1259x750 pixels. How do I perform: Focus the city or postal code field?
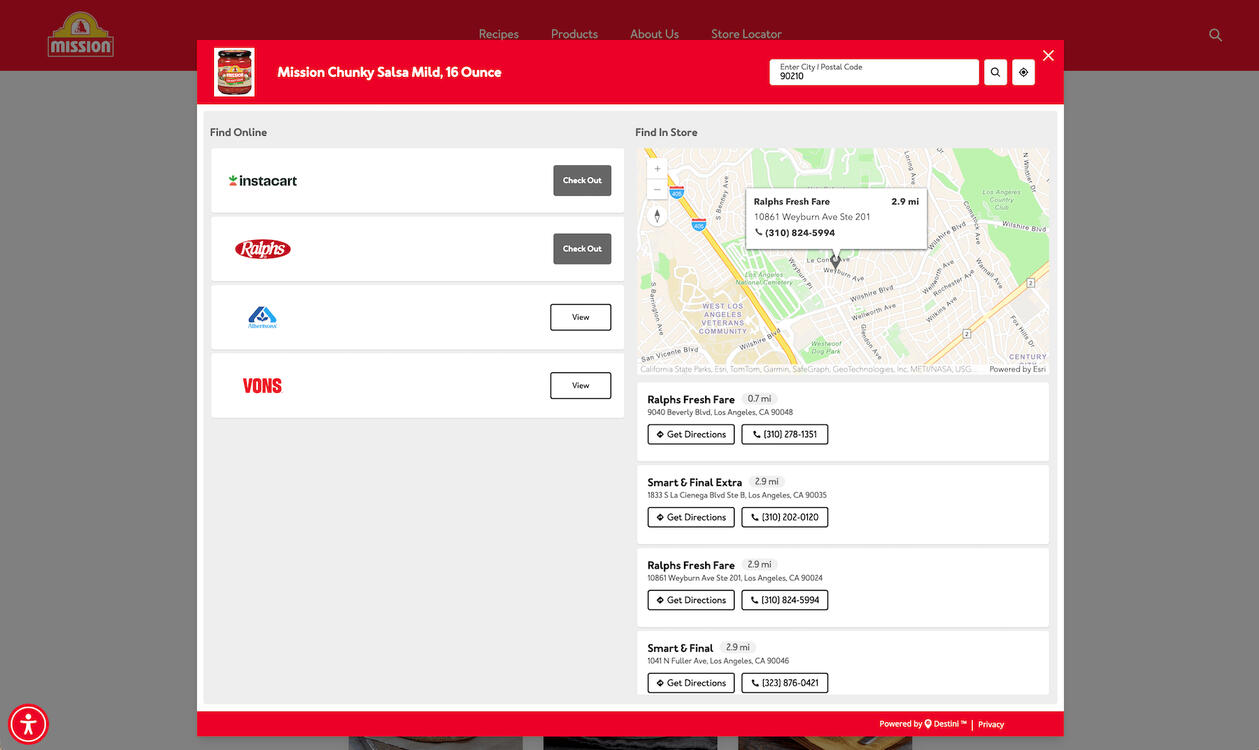tap(874, 72)
